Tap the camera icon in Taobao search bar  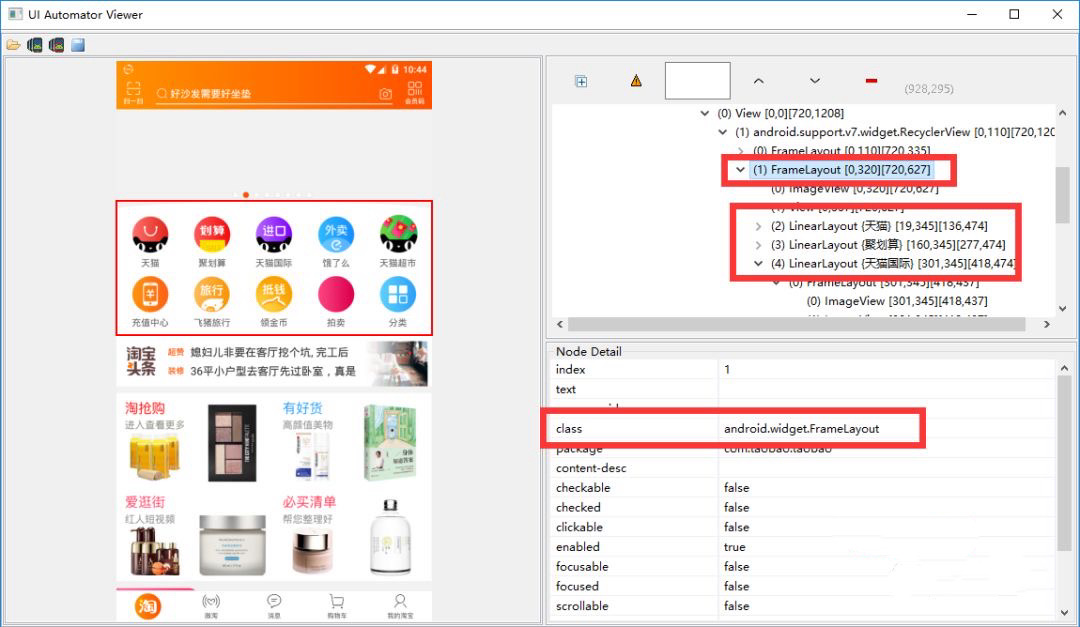point(386,94)
